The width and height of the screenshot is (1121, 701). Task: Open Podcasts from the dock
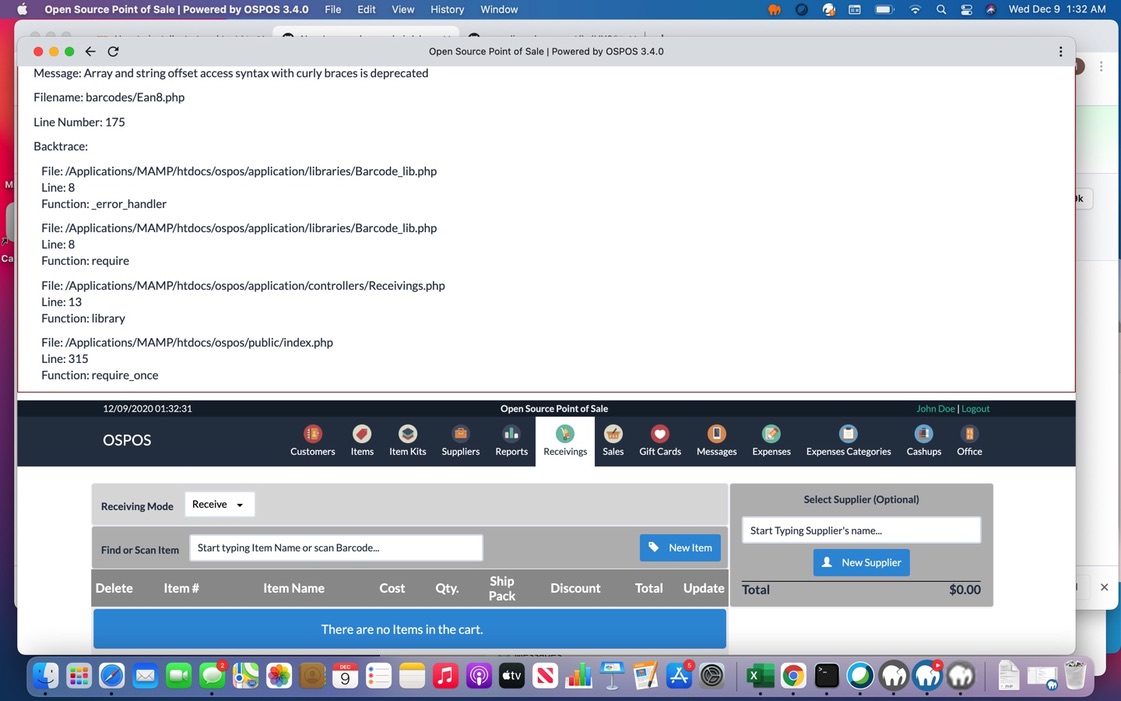(x=478, y=675)
